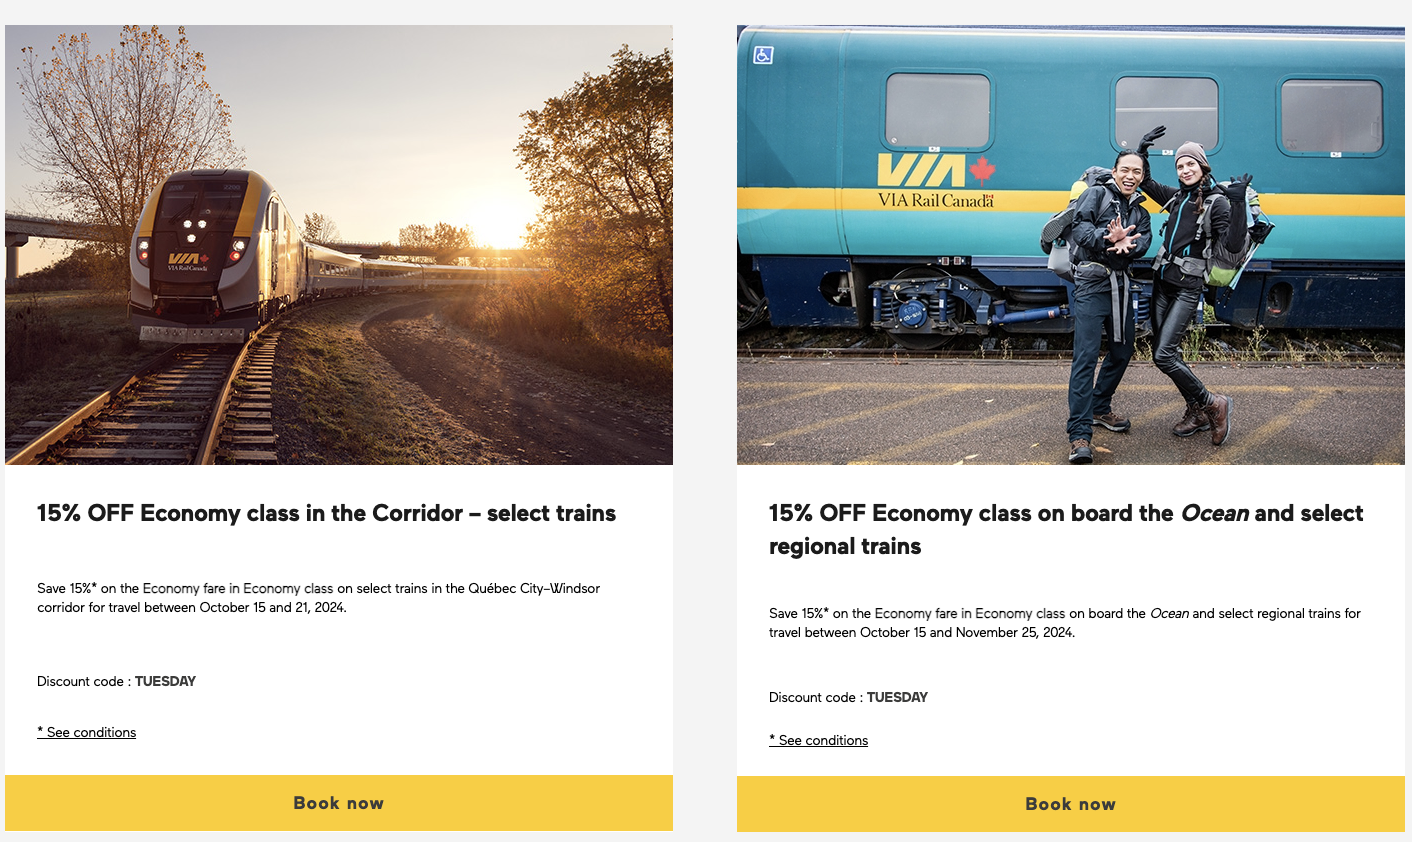Book now for the Corridor offer
Viewport: 1412px width, 842px height.
[339, 802]
